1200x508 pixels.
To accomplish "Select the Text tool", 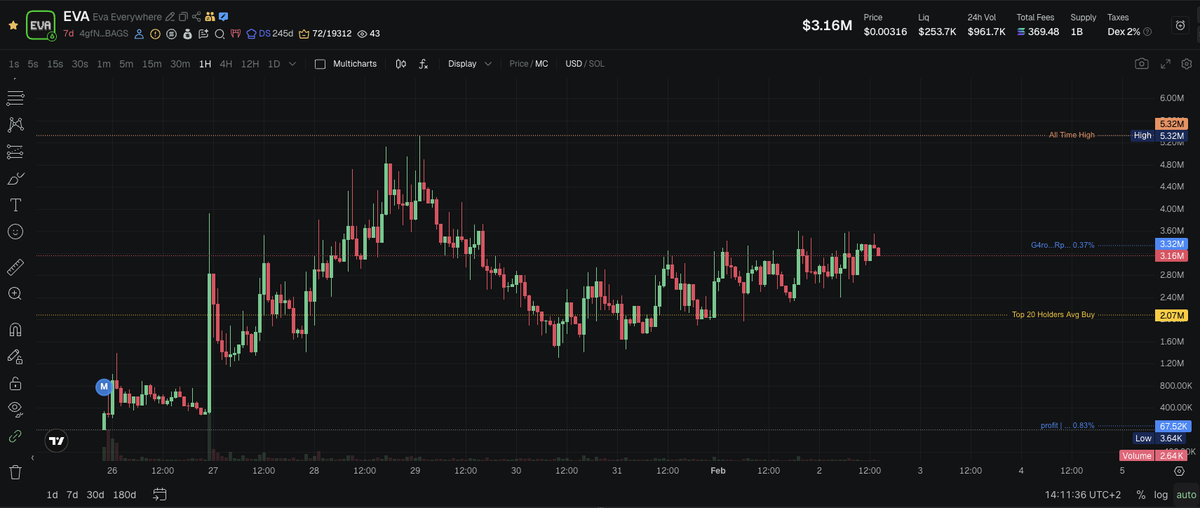I will 15,205.
